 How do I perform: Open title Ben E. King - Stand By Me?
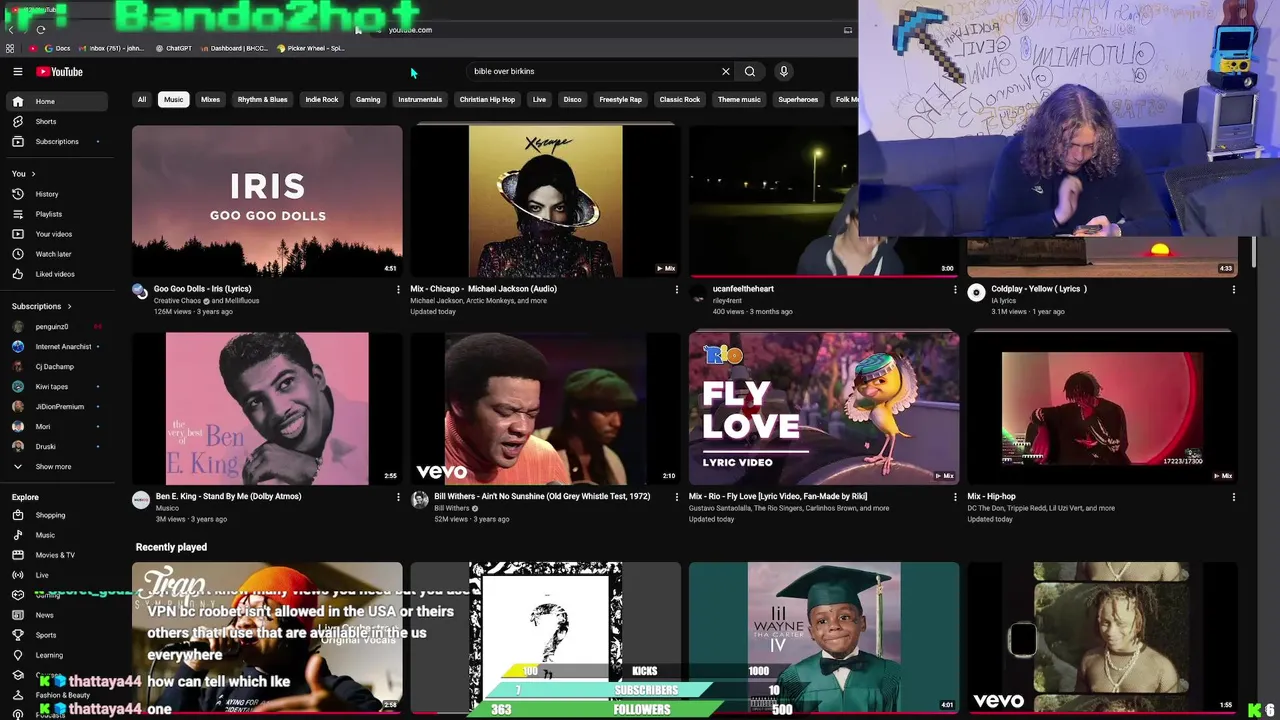pyautogui.click(x=228, y=496)
